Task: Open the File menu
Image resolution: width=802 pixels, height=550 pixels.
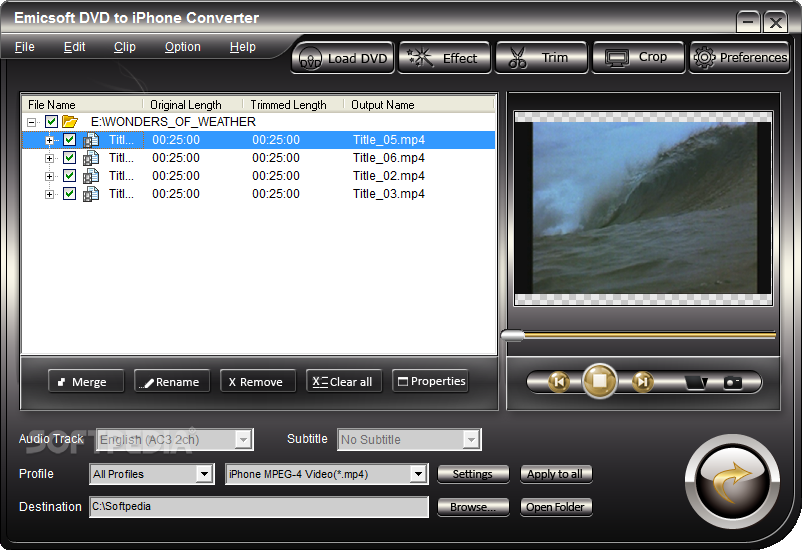Action: point(25,47)
